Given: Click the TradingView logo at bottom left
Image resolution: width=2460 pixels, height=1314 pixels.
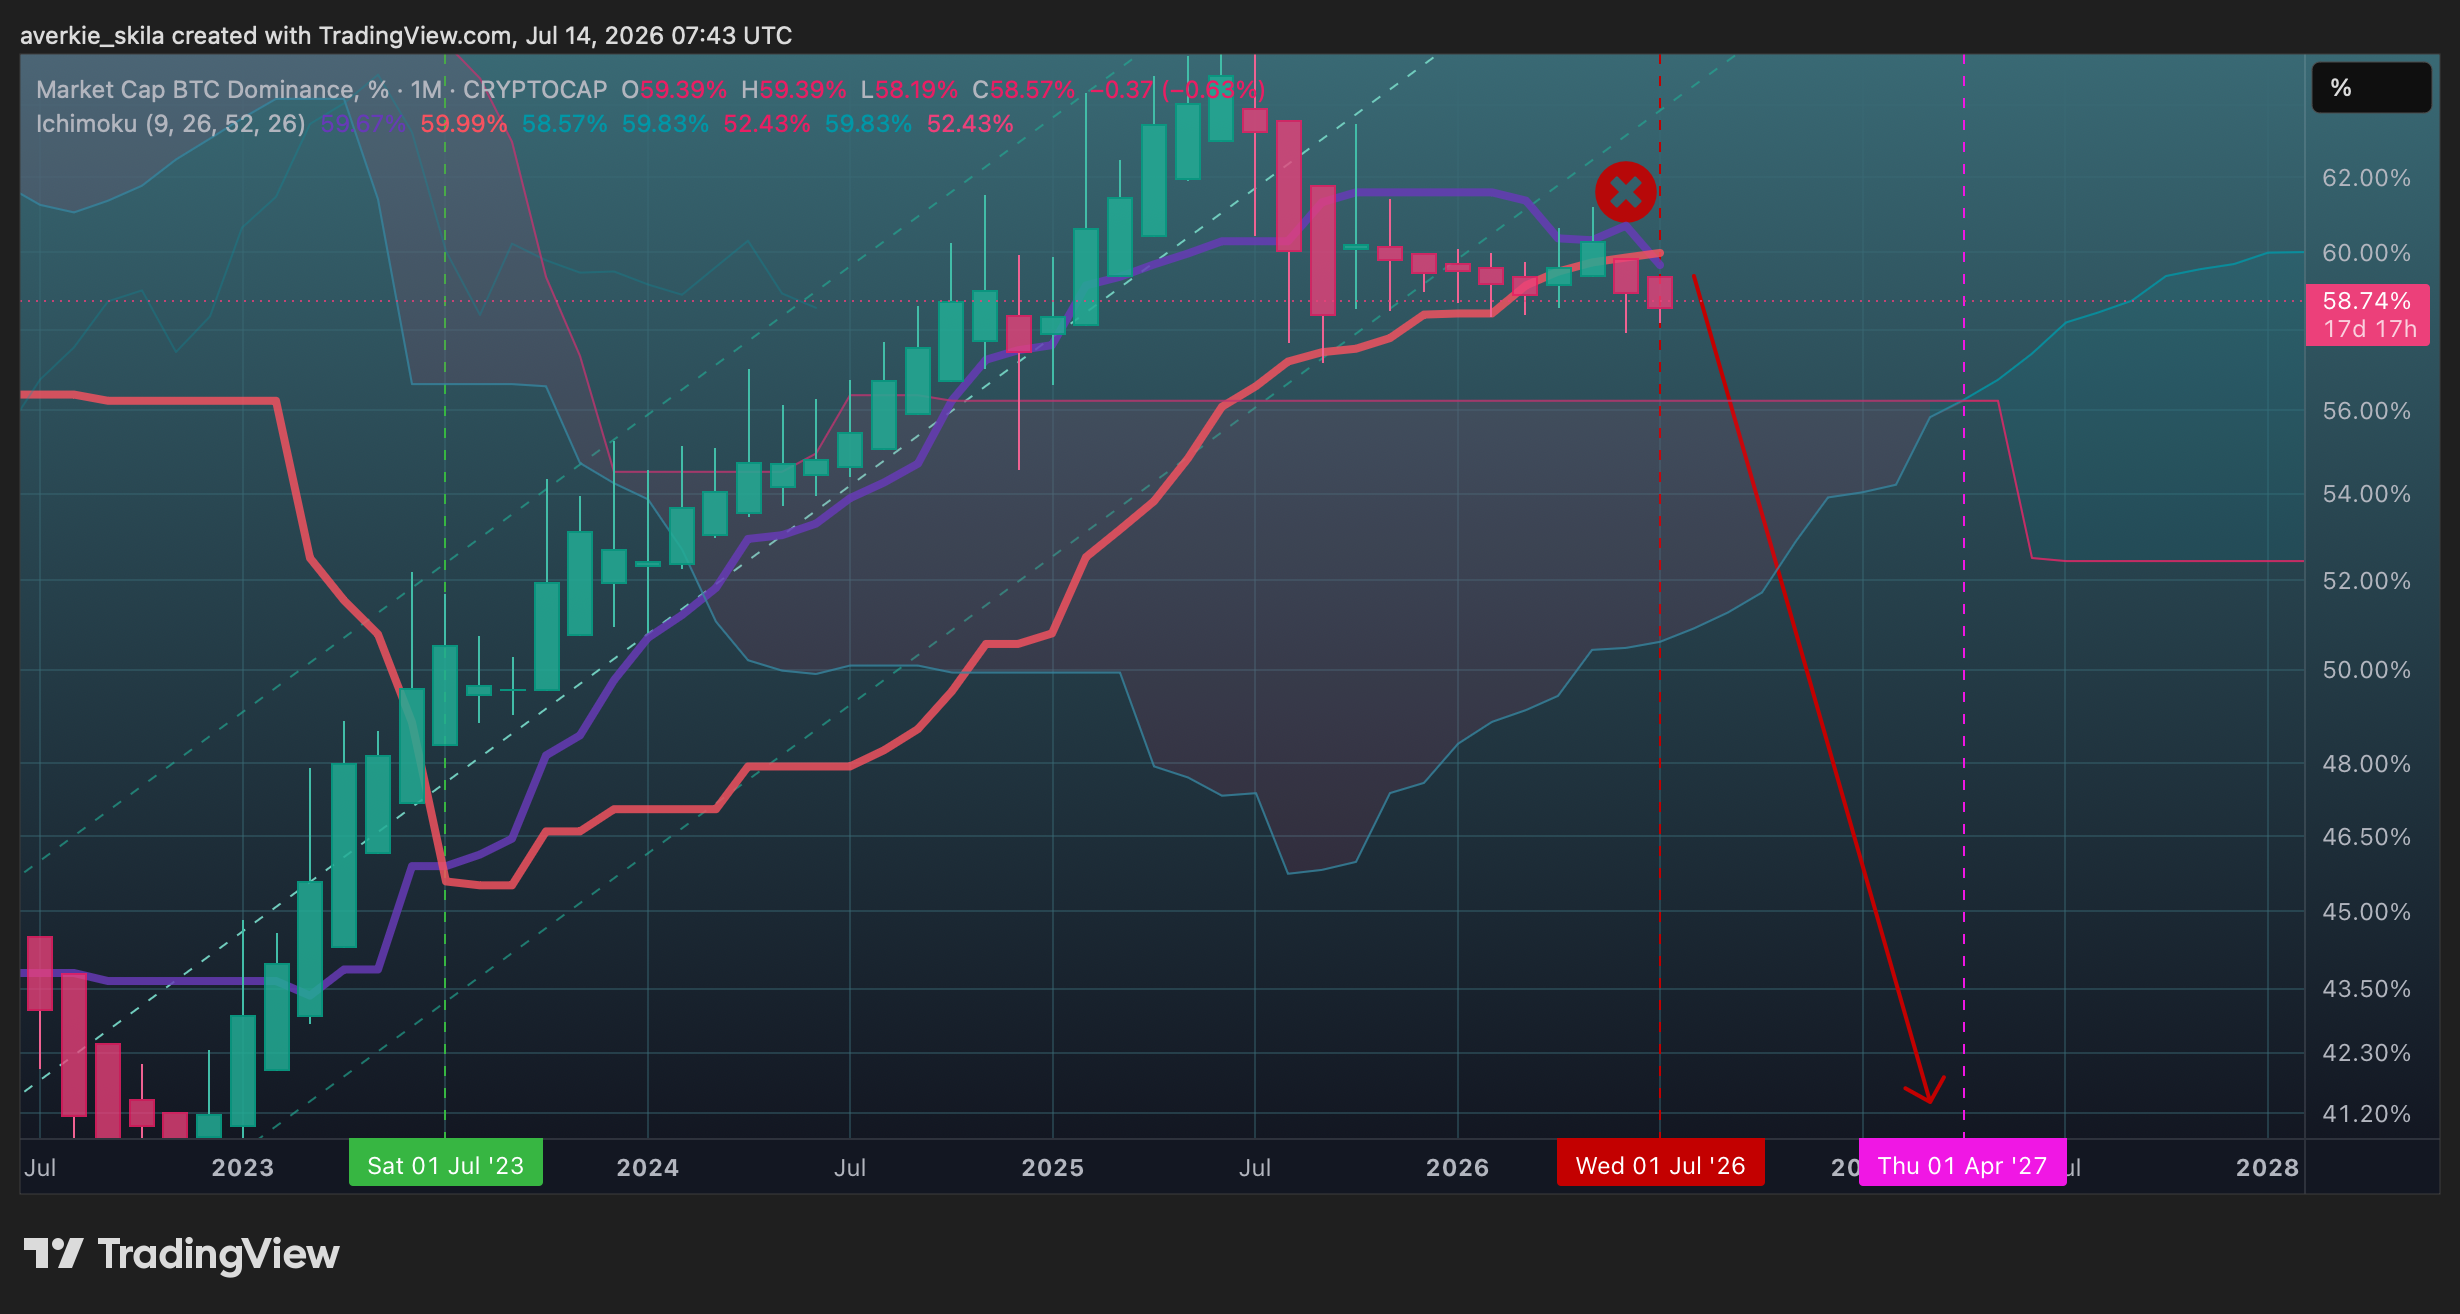Looking at the screenshot, I should pos(181,1254).
